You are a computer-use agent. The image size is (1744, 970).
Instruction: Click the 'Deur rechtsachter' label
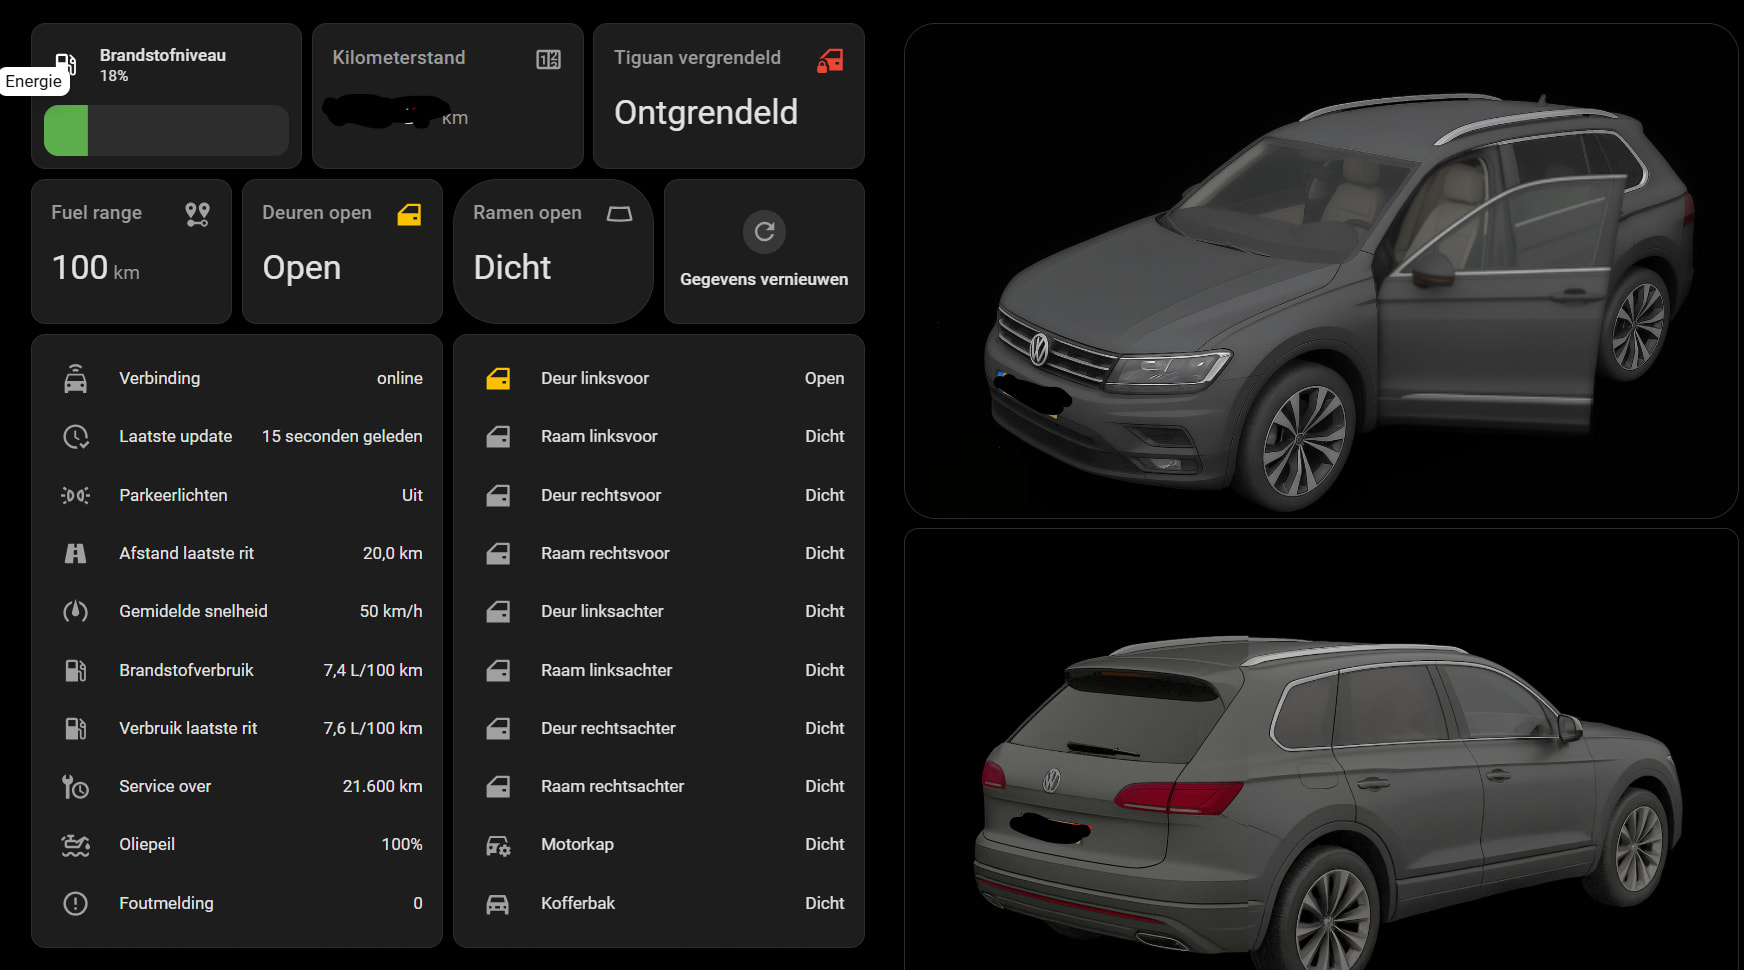pyautogui.click(x=608, y=728)
